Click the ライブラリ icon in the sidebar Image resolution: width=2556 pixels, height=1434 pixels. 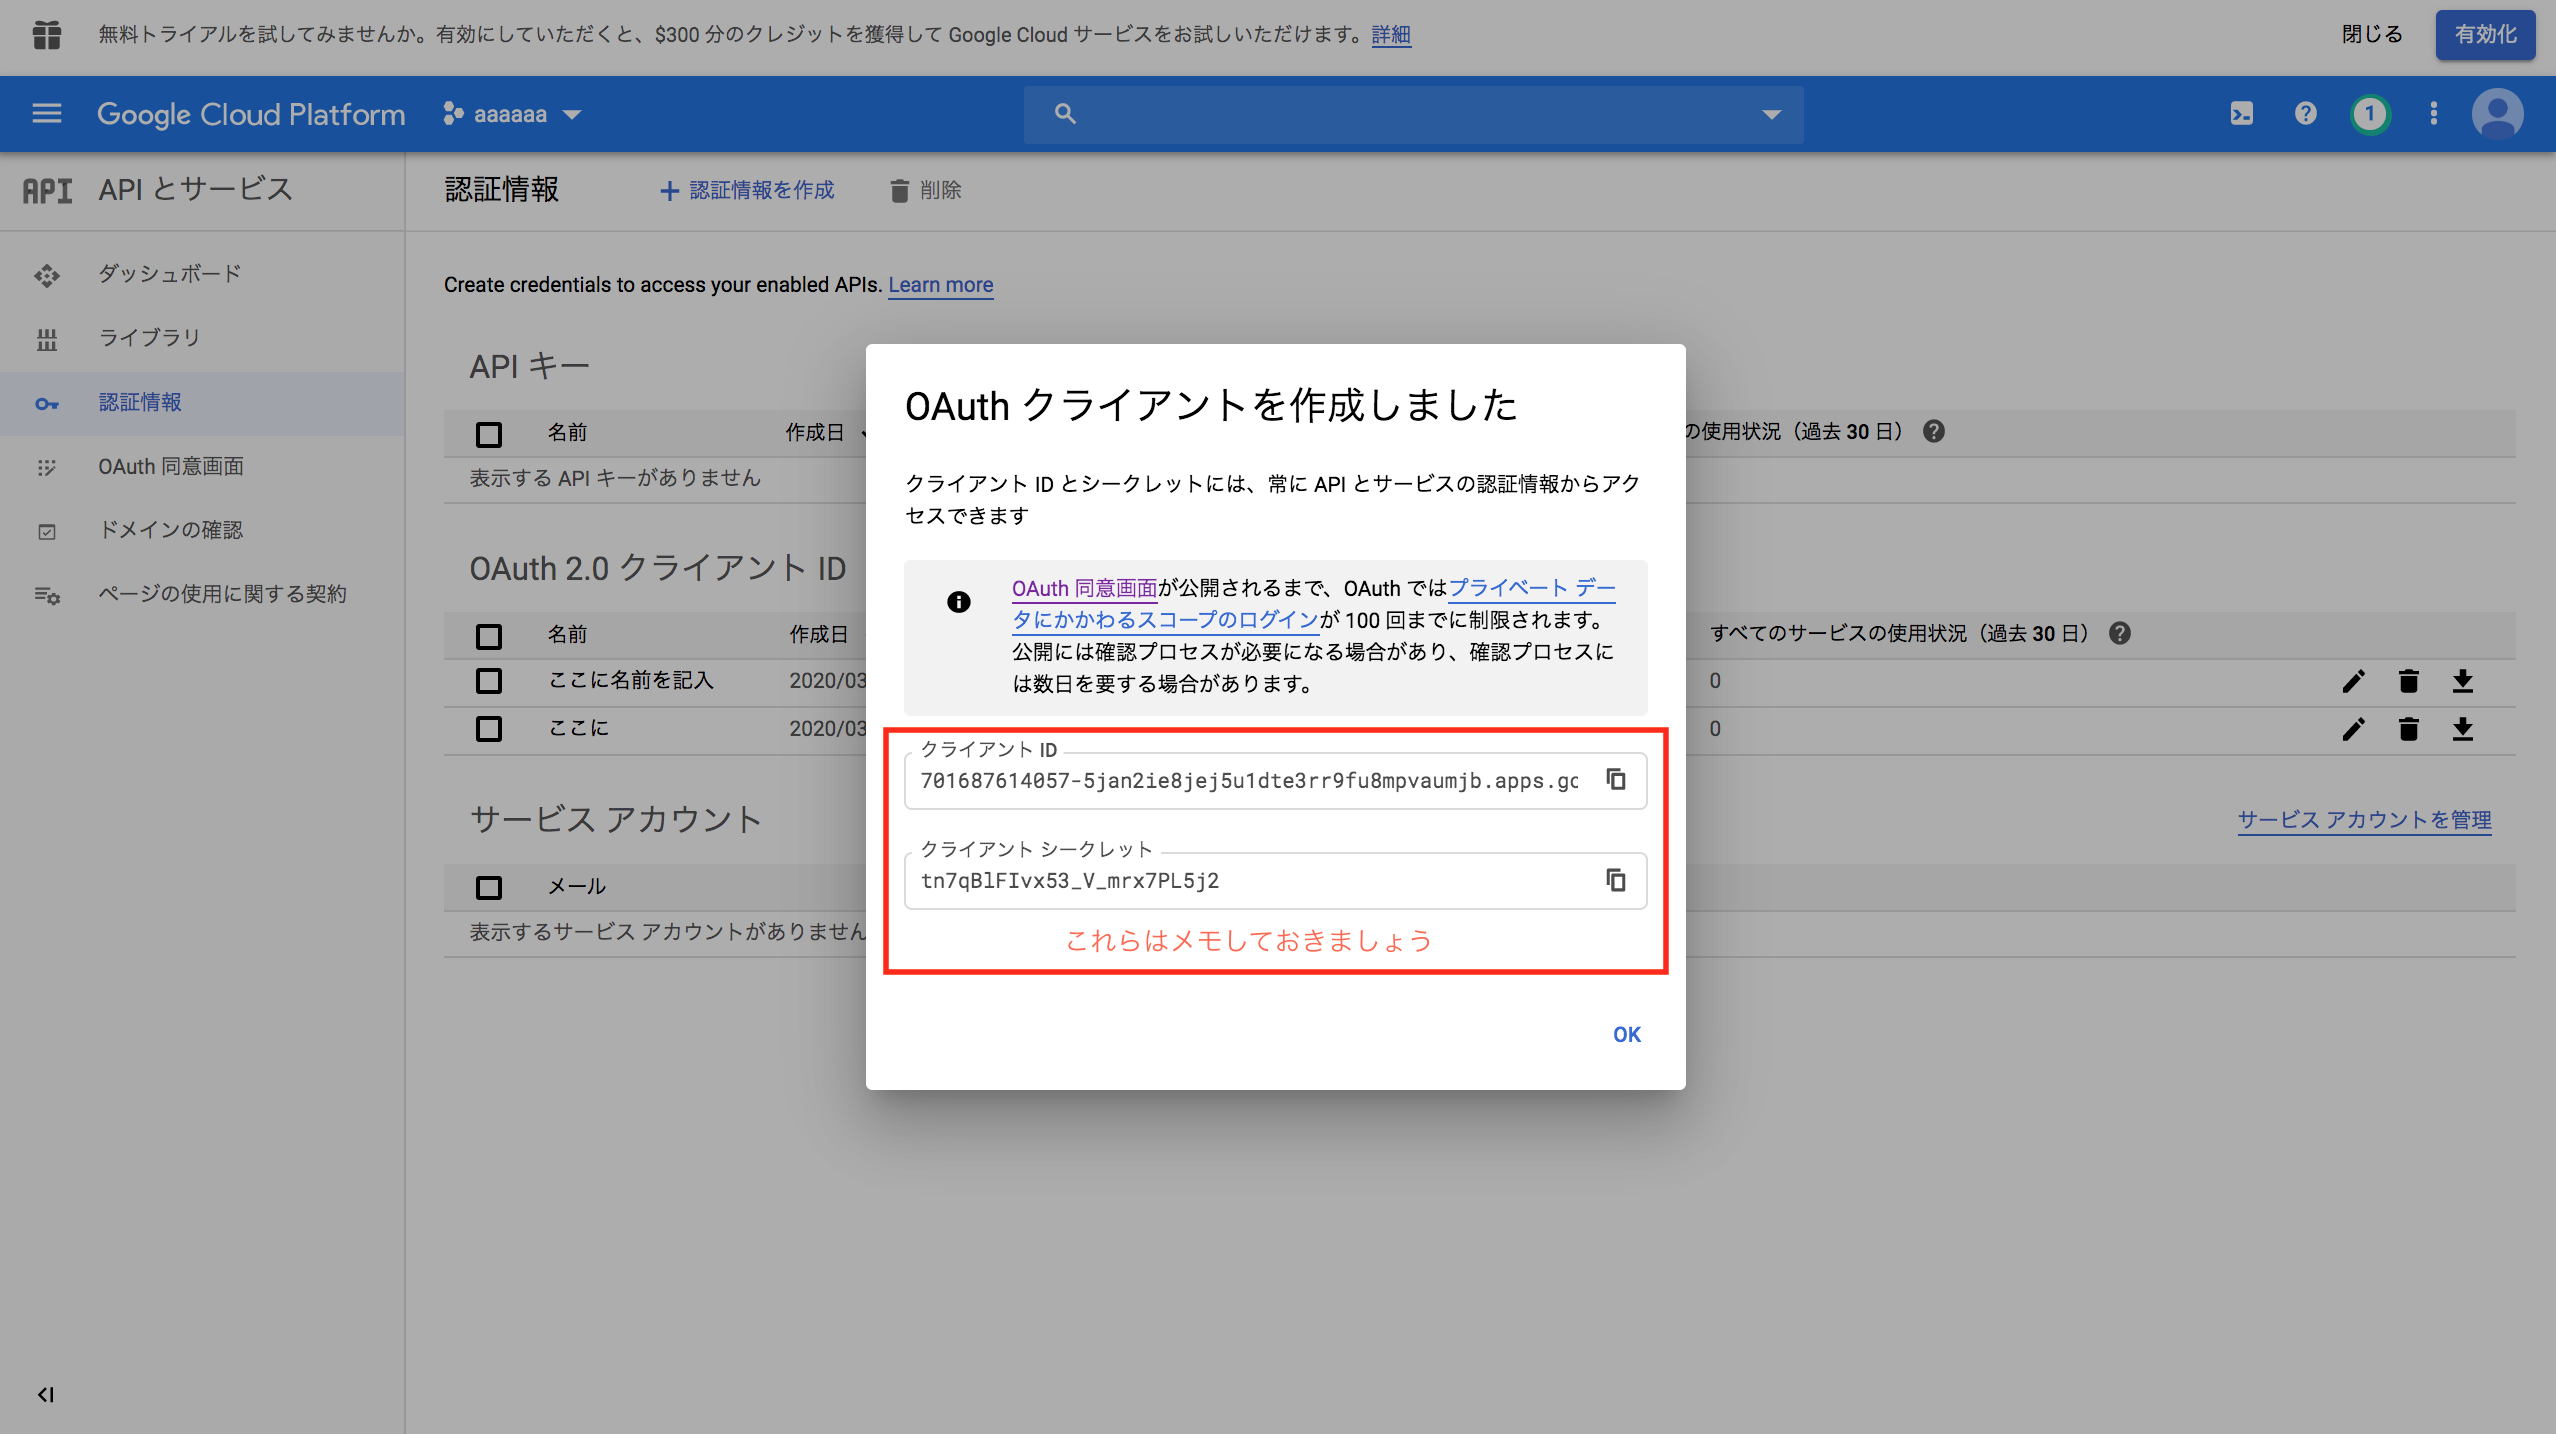(47, 339)
